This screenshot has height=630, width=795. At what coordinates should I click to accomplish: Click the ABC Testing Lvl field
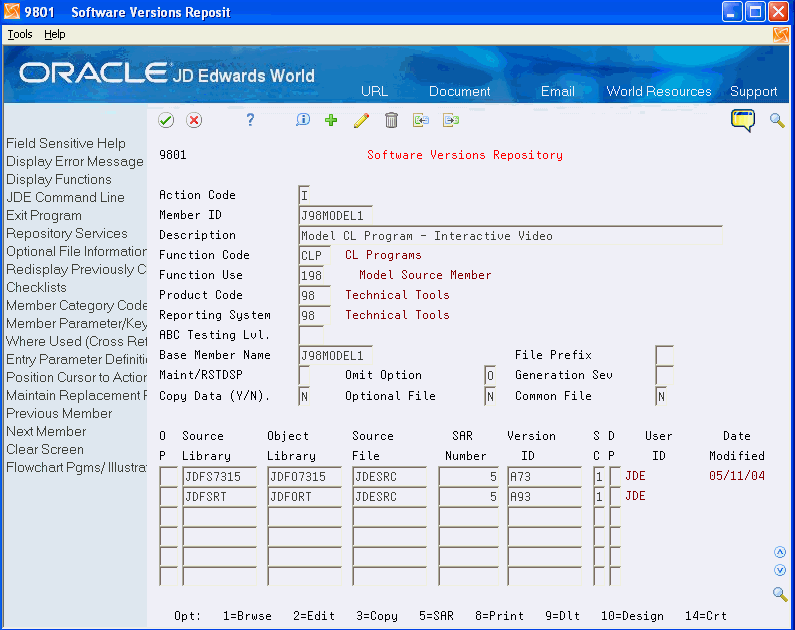coord(311,336)
